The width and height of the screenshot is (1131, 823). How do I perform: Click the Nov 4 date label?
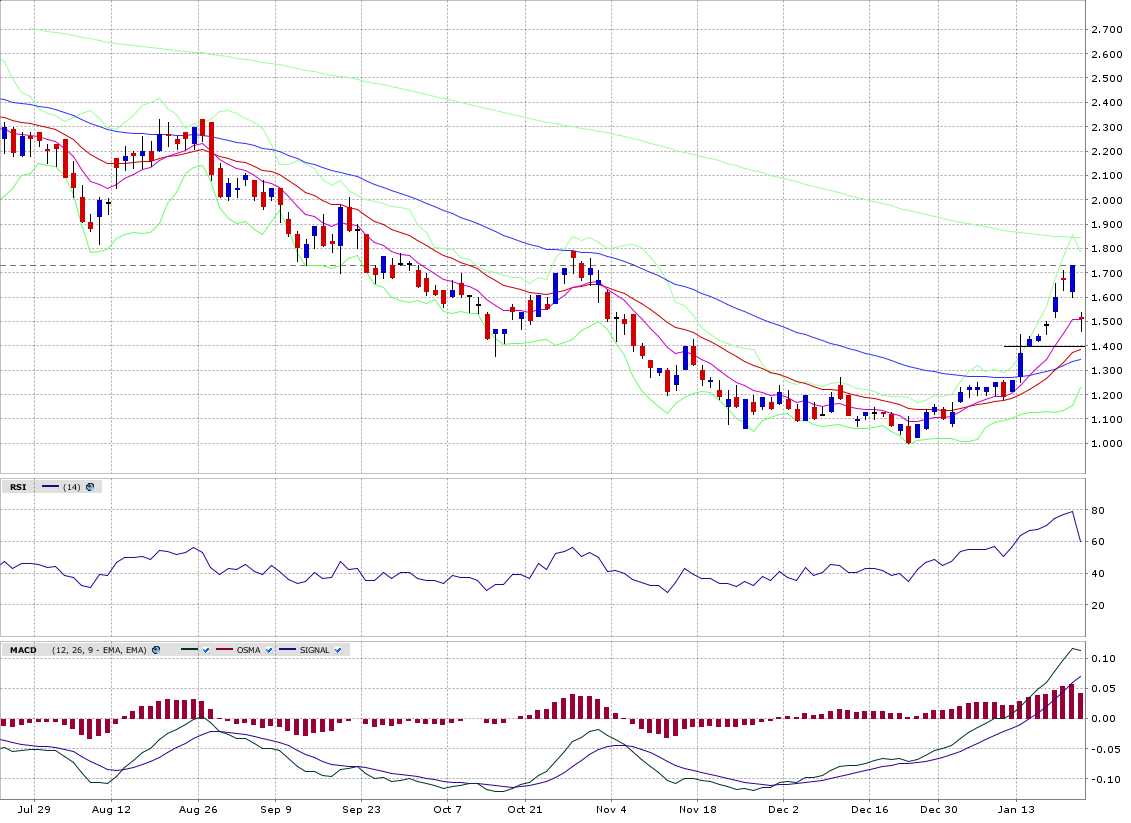coord(610,808)
